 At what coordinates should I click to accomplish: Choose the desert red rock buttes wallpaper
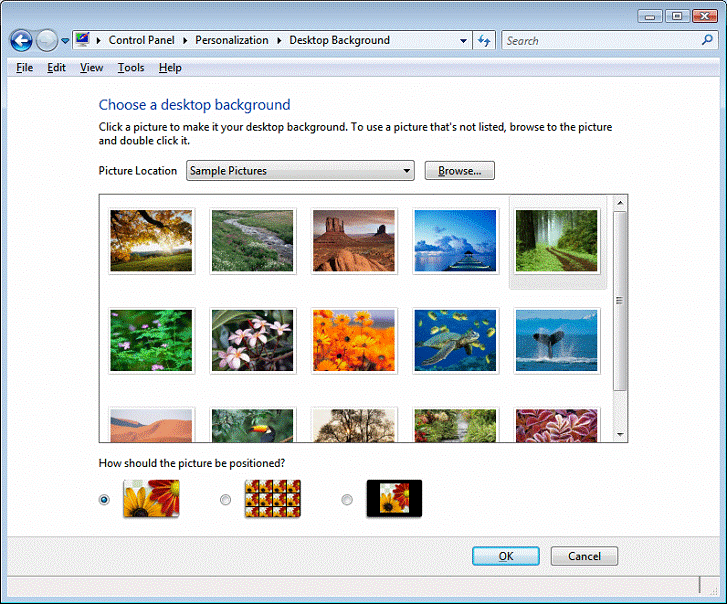tap(354, 241)
